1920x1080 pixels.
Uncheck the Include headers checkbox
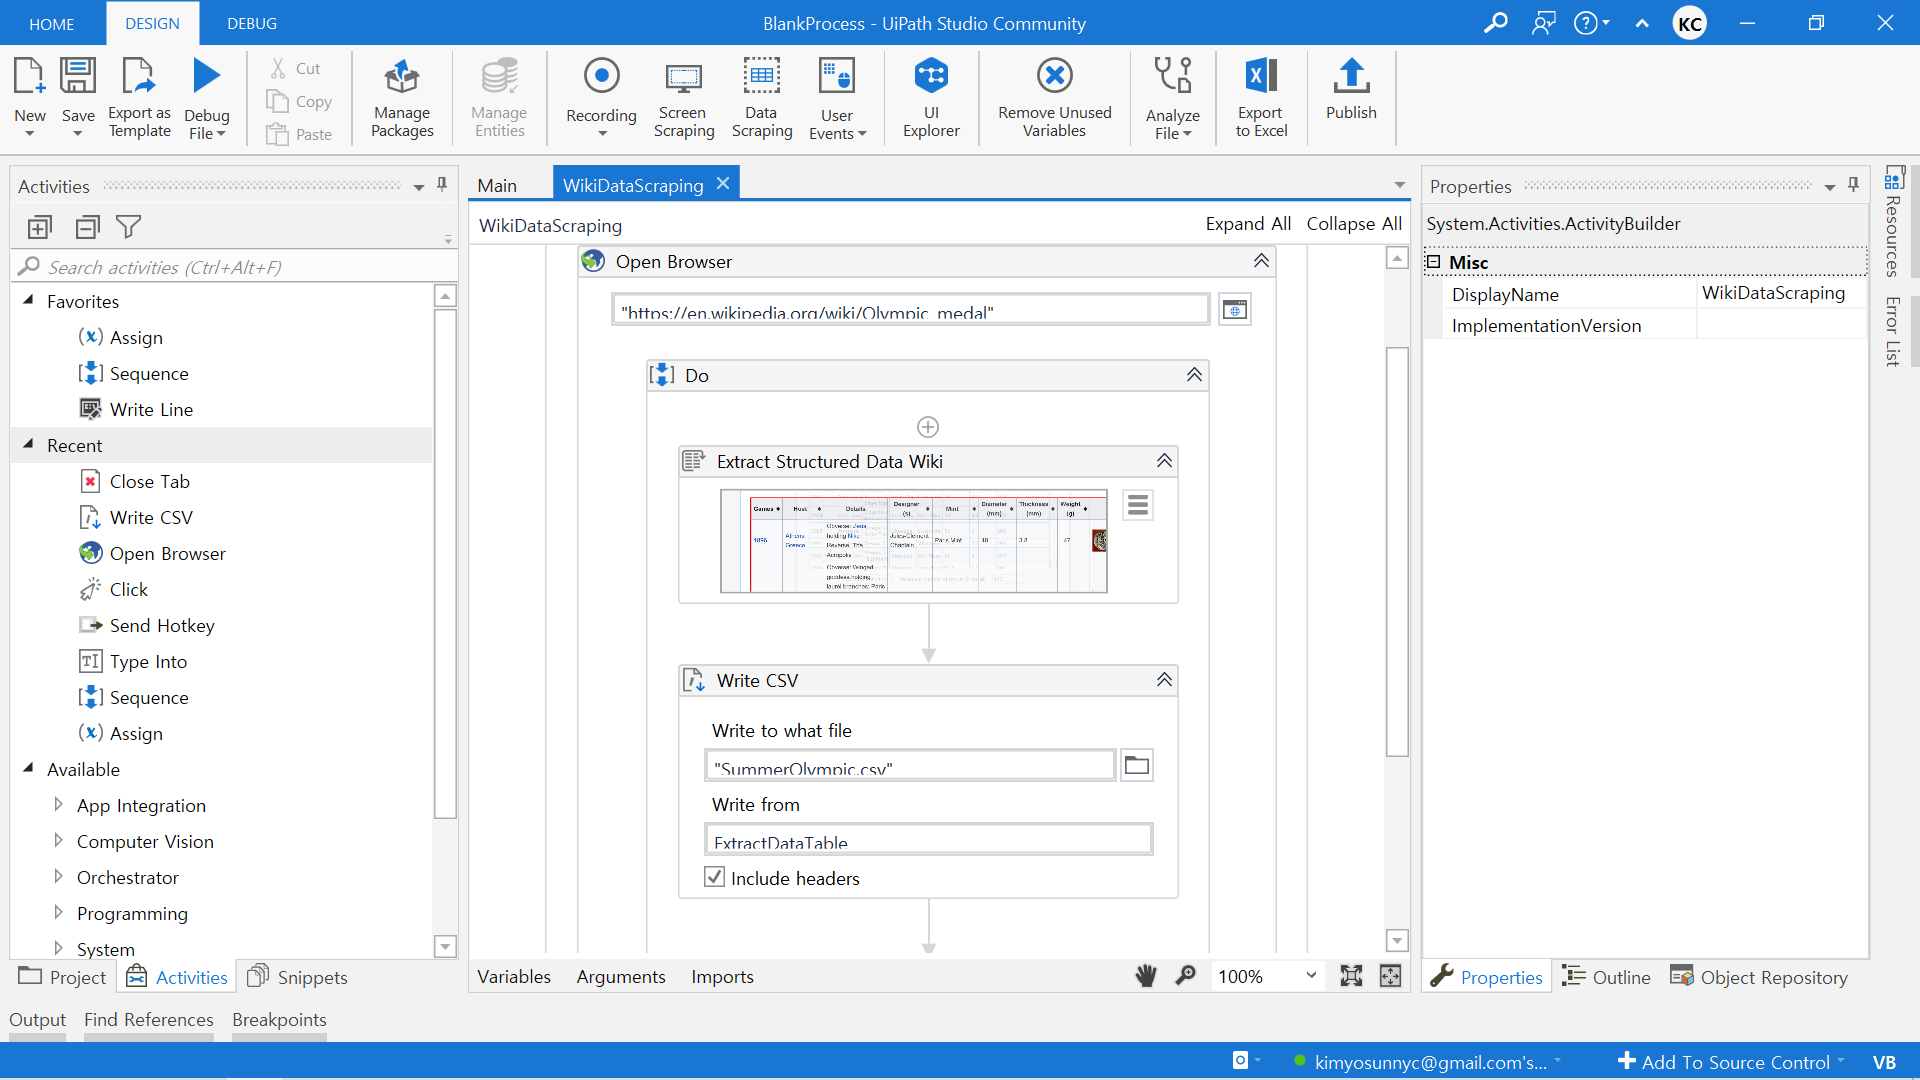(x=714, y=878)
